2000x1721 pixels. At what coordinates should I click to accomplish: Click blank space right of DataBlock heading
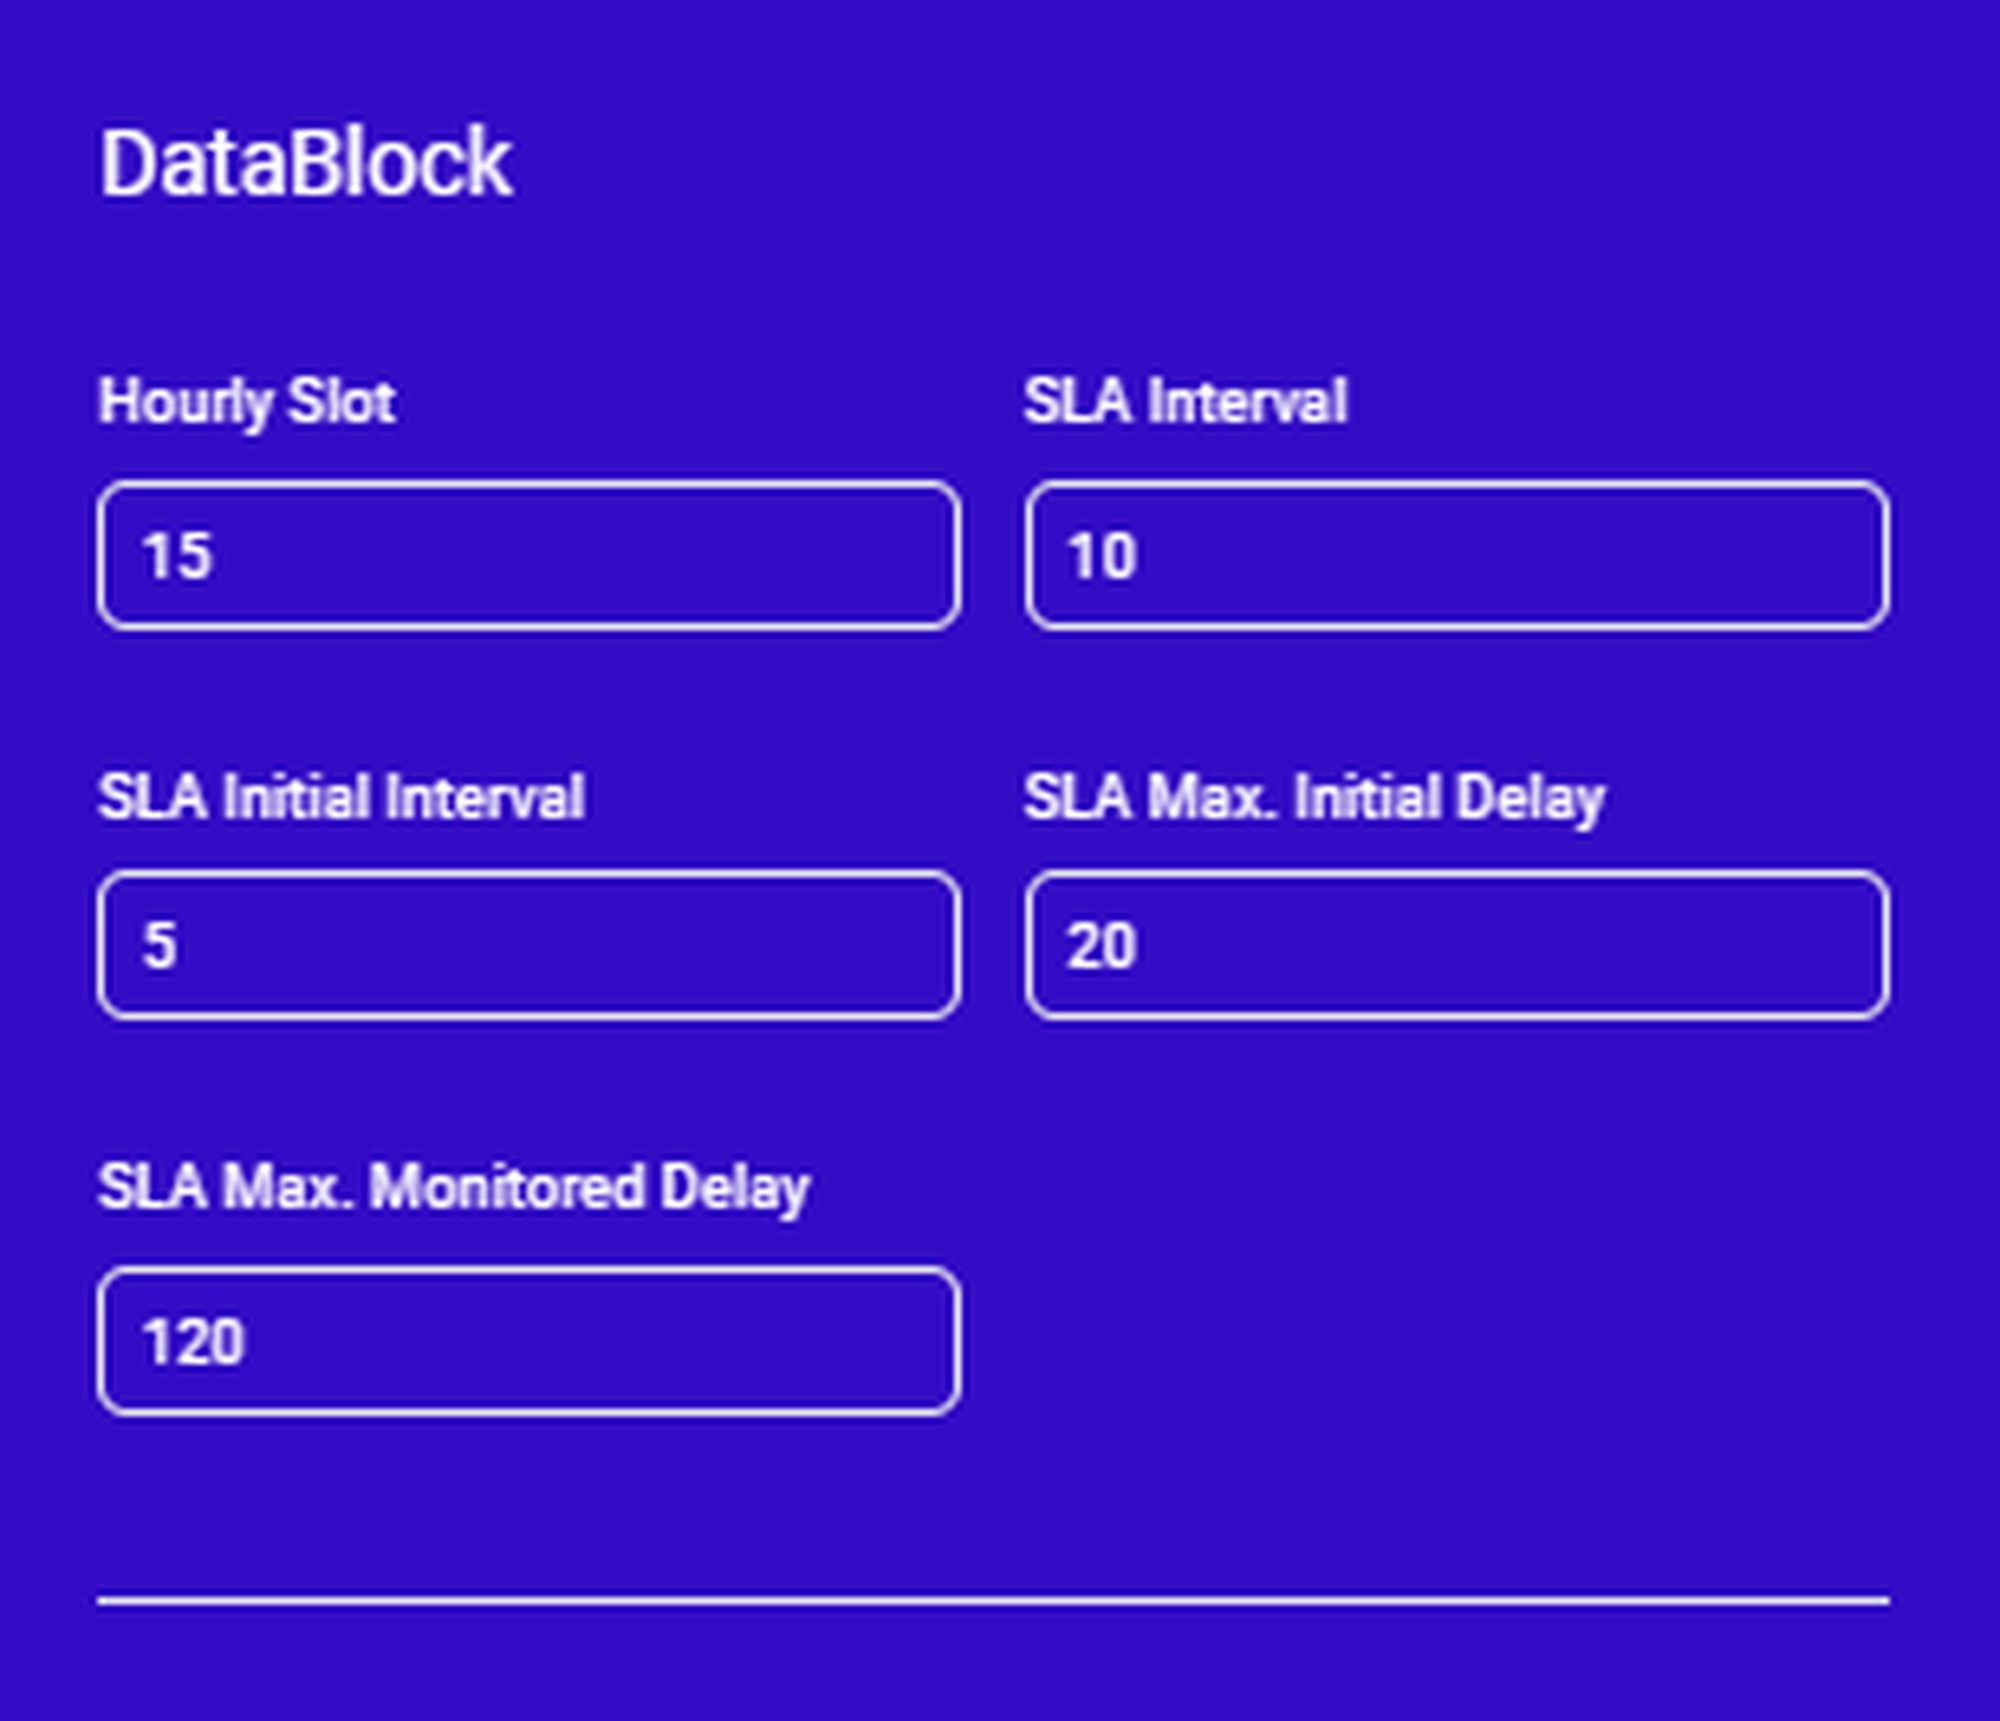click(1200, 162)
